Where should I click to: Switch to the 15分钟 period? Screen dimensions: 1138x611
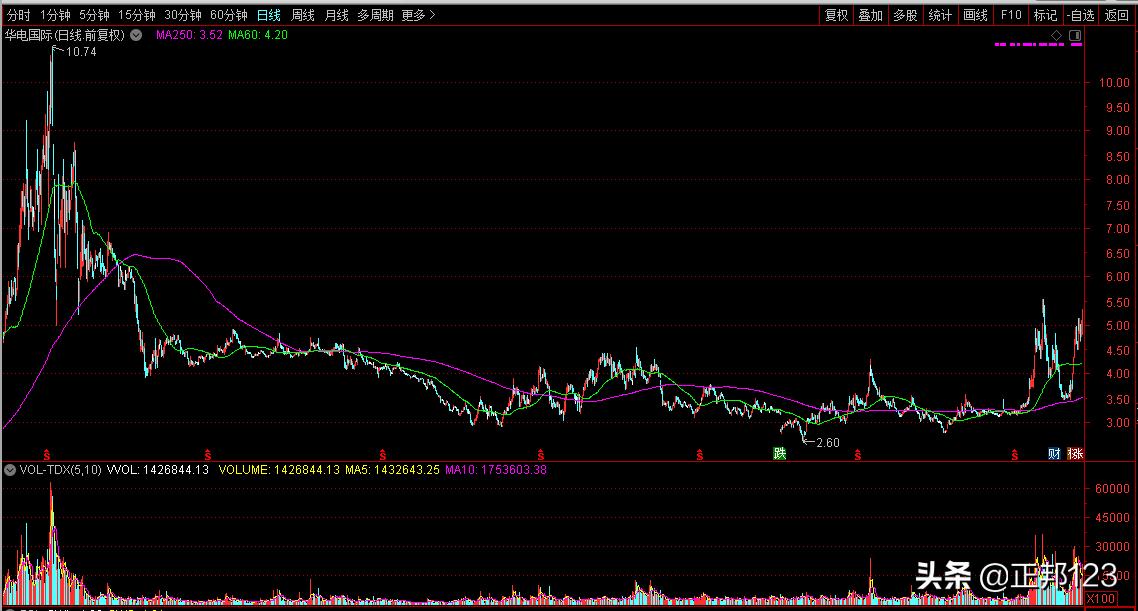137,15
